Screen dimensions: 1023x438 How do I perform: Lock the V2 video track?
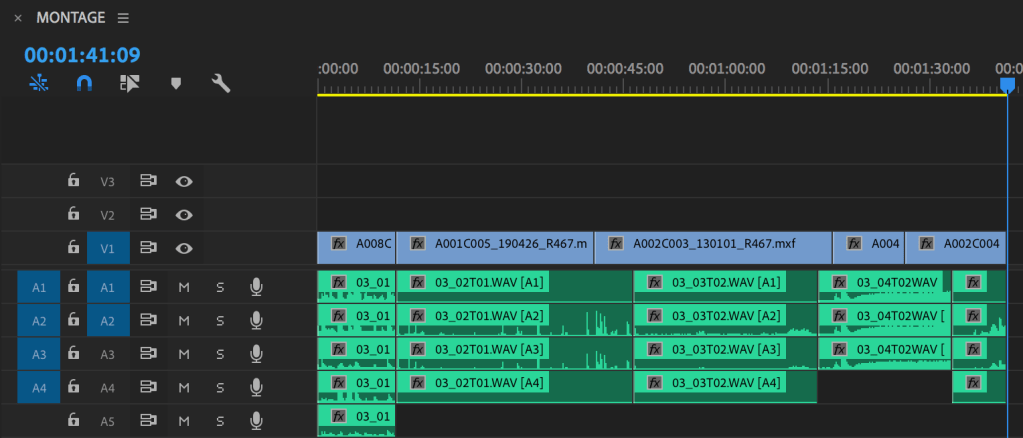pos(73,214)
